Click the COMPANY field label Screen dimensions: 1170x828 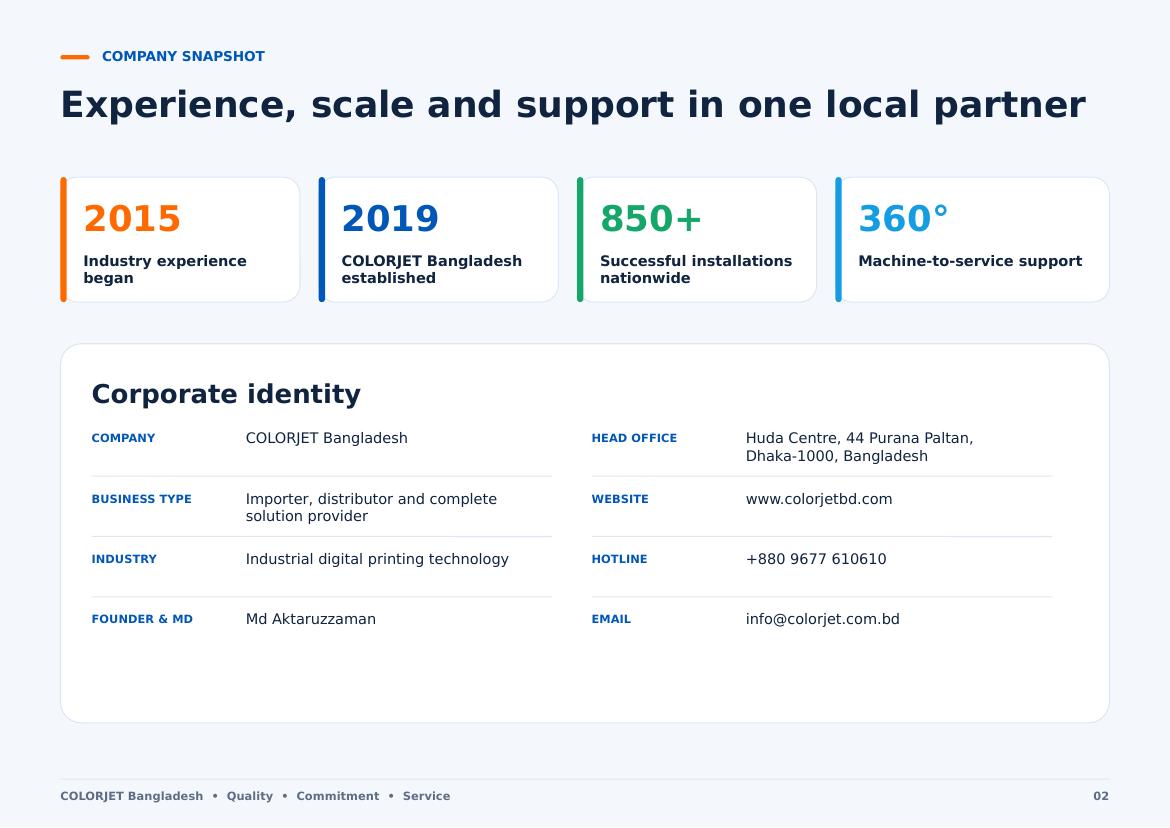point(123,438)
